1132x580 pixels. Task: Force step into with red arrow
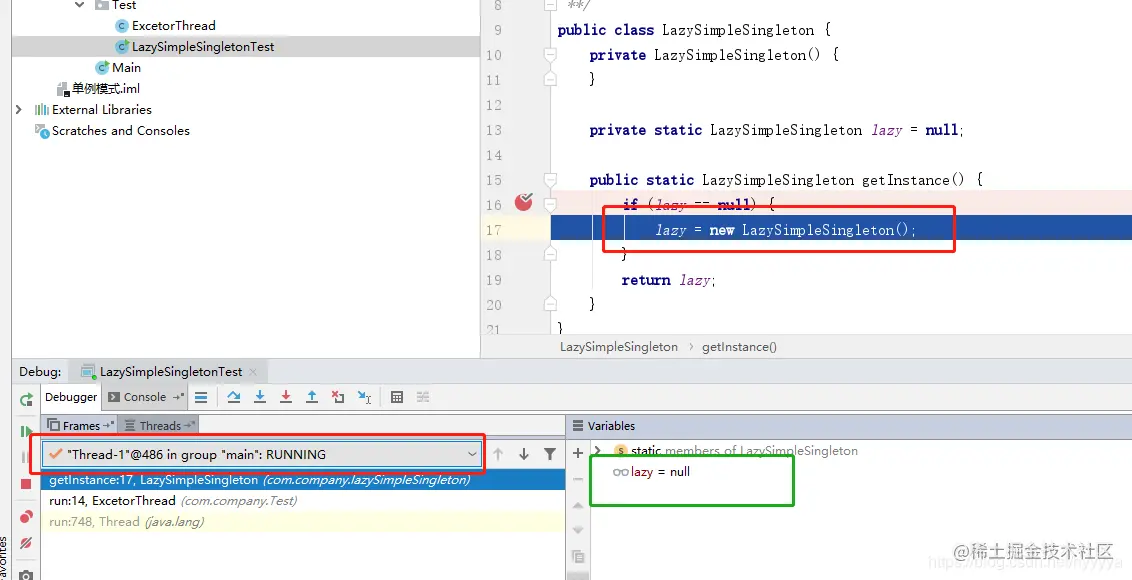[286, 397]
